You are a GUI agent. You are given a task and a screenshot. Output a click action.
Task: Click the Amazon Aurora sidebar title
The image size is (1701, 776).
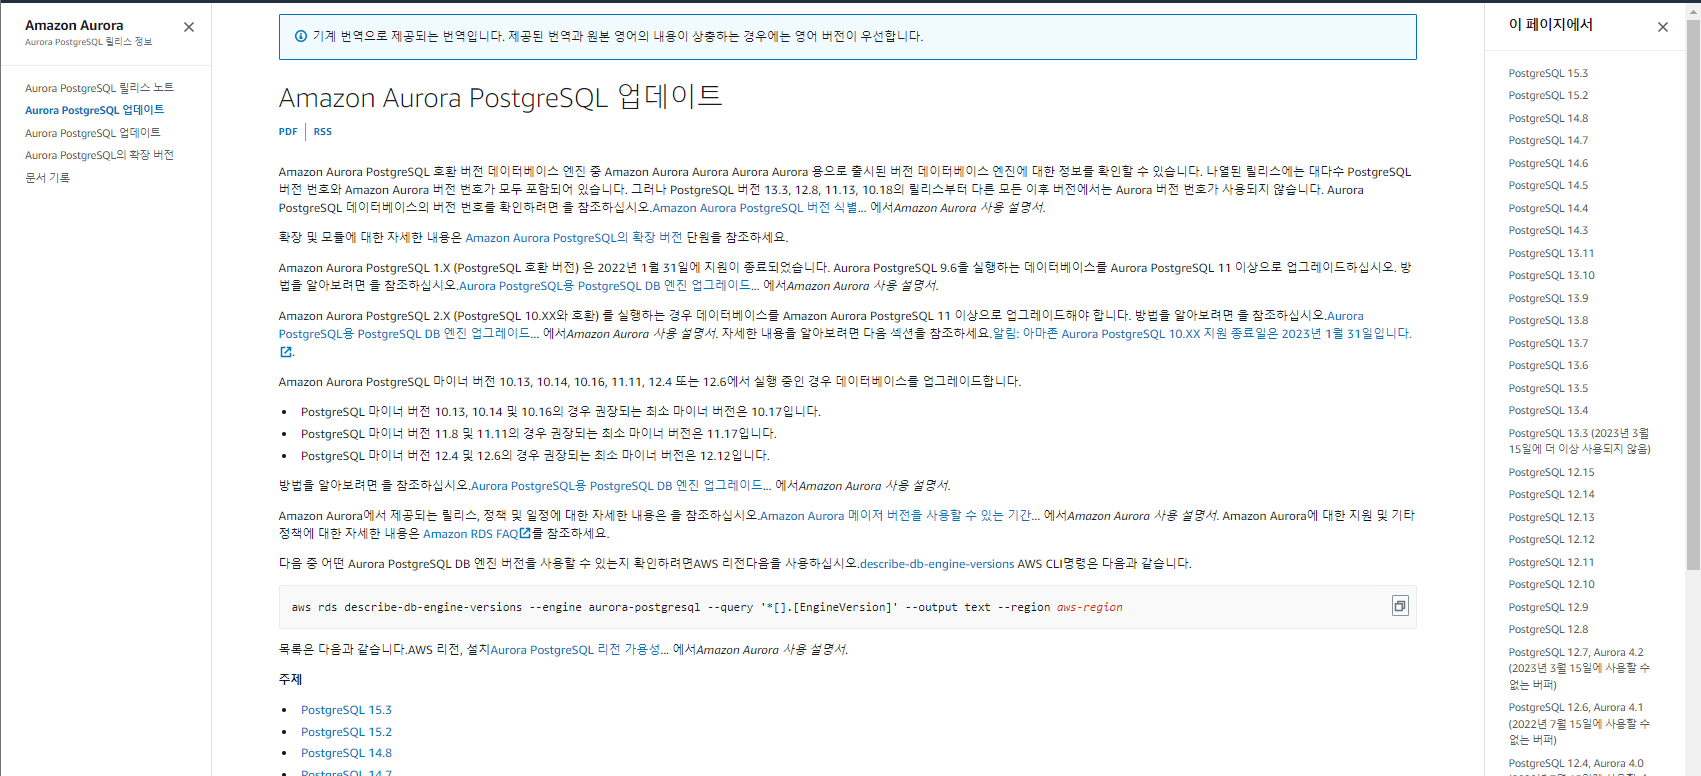pos(74,25)
